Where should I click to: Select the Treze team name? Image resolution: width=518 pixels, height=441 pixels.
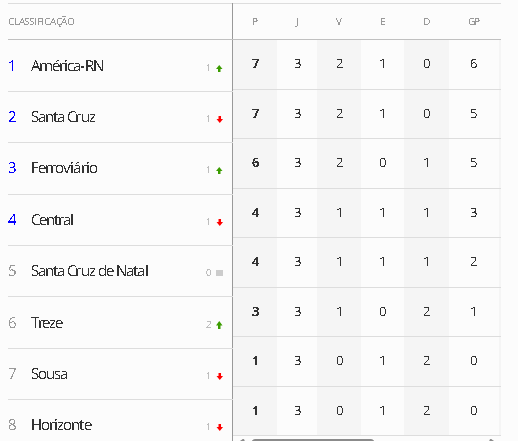(47, 323)
